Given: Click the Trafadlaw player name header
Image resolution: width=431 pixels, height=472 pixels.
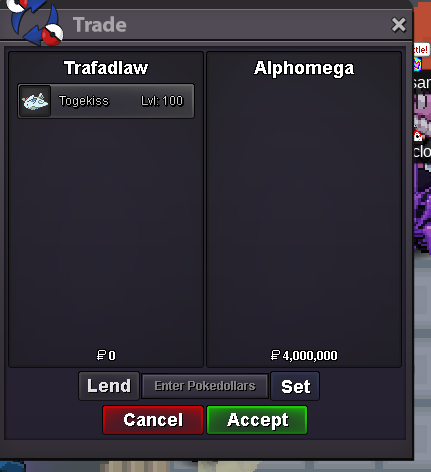Looking at the screenshot, I should (x=106, y=68).
